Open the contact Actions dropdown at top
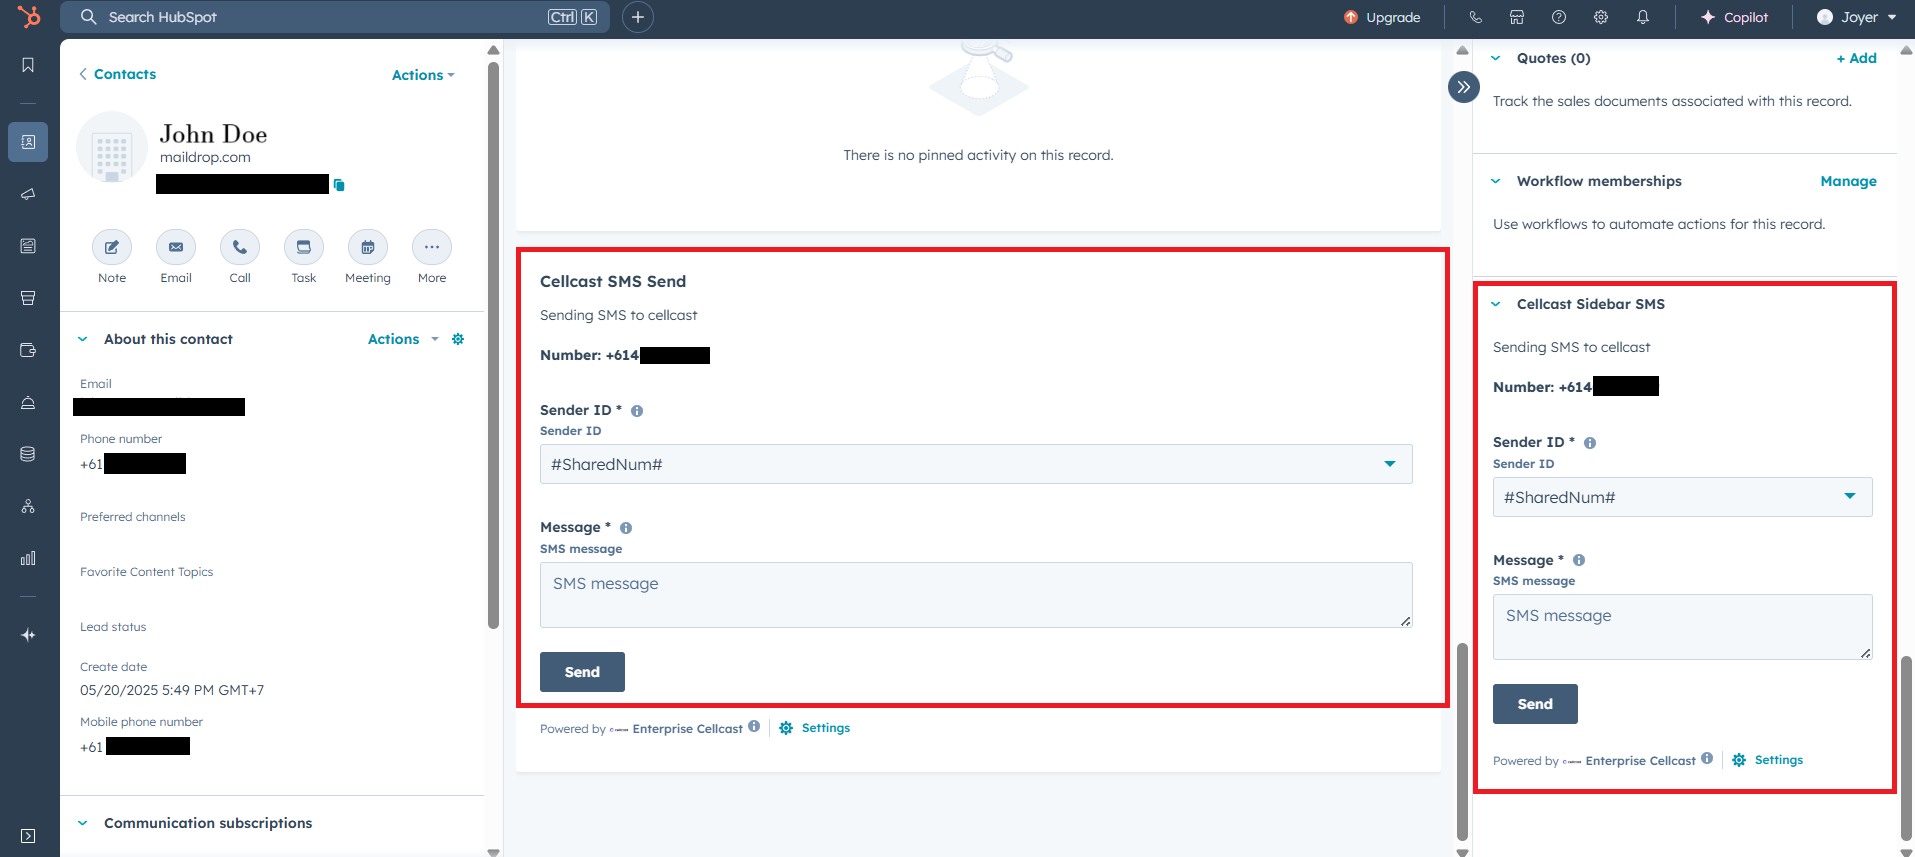 click(x=423, y=75)
